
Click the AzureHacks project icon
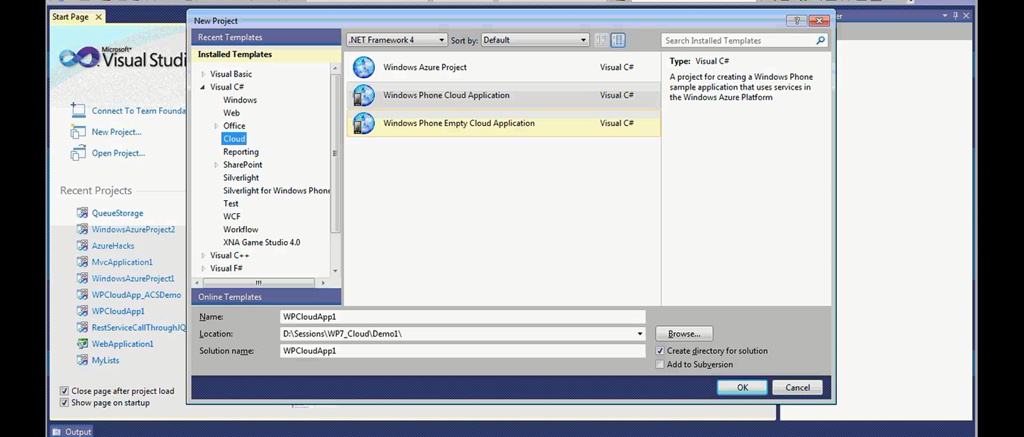pyautogui.click(x=82, y=246)
